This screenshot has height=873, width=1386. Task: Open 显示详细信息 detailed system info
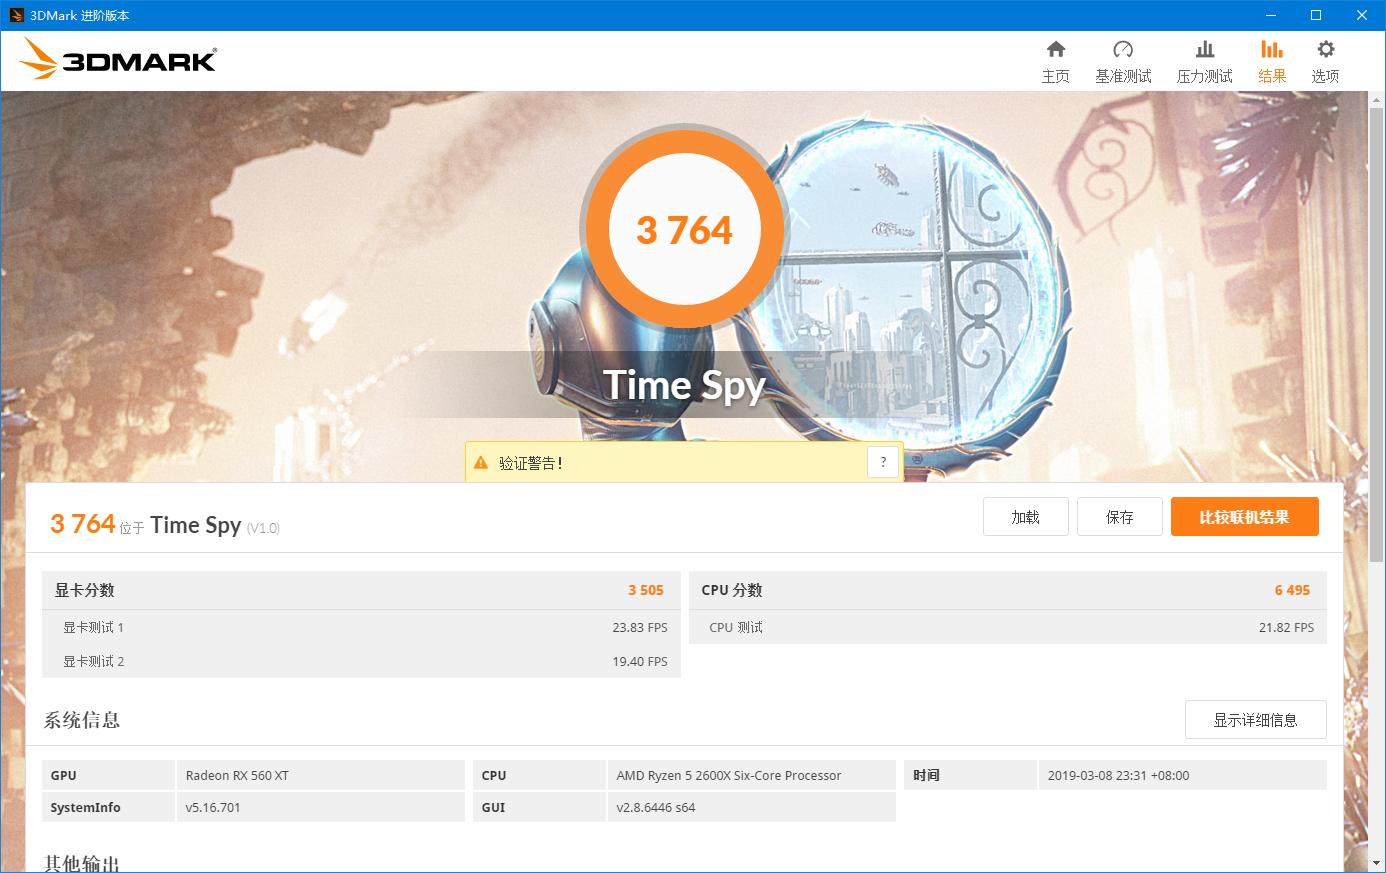tap(1255, 719)
